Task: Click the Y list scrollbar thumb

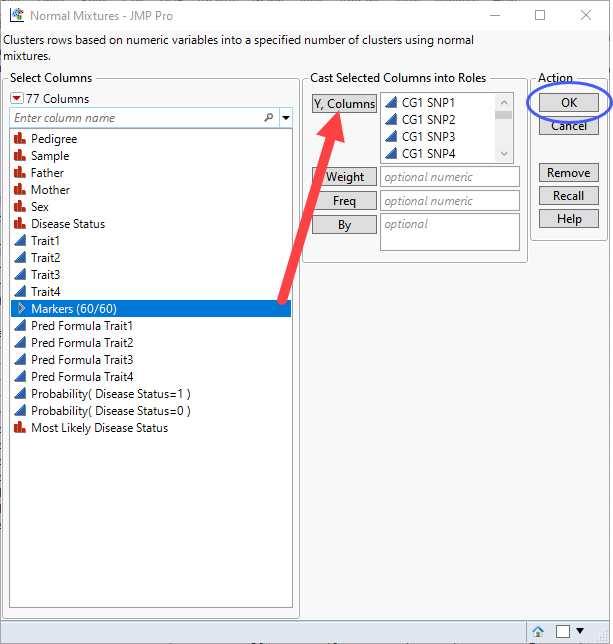Action: pyautogui.click(x=503, y=115)
